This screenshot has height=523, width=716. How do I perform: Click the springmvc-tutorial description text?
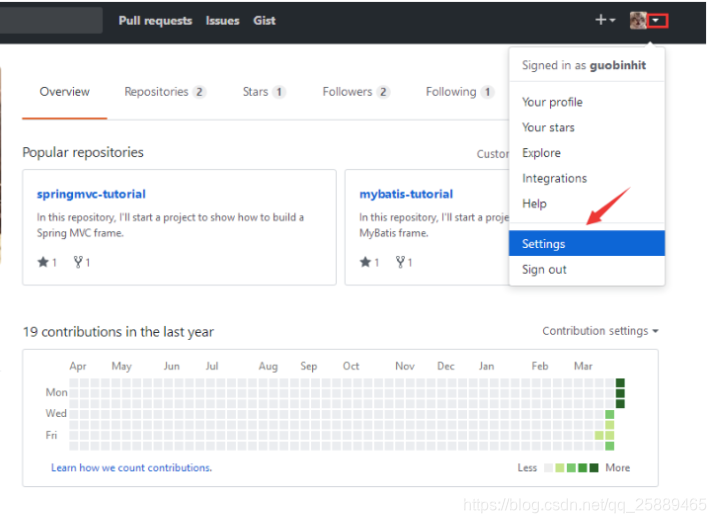click(x=170, y=225)
